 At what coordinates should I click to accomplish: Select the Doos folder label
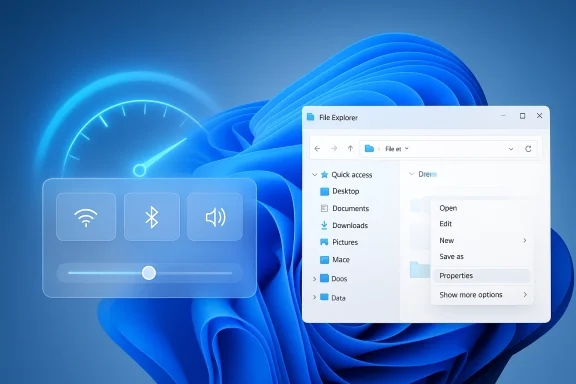(x=339, y=279)
